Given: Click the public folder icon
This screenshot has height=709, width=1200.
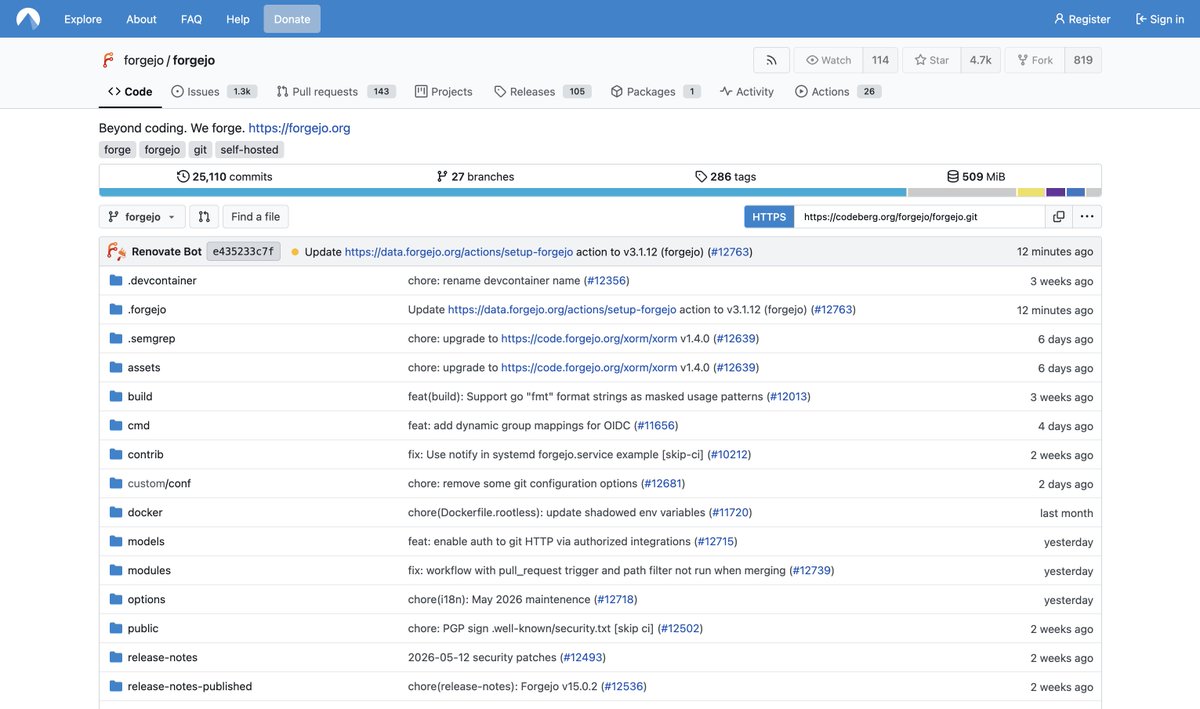Looking at the screenshot, I should pos(116,629).
